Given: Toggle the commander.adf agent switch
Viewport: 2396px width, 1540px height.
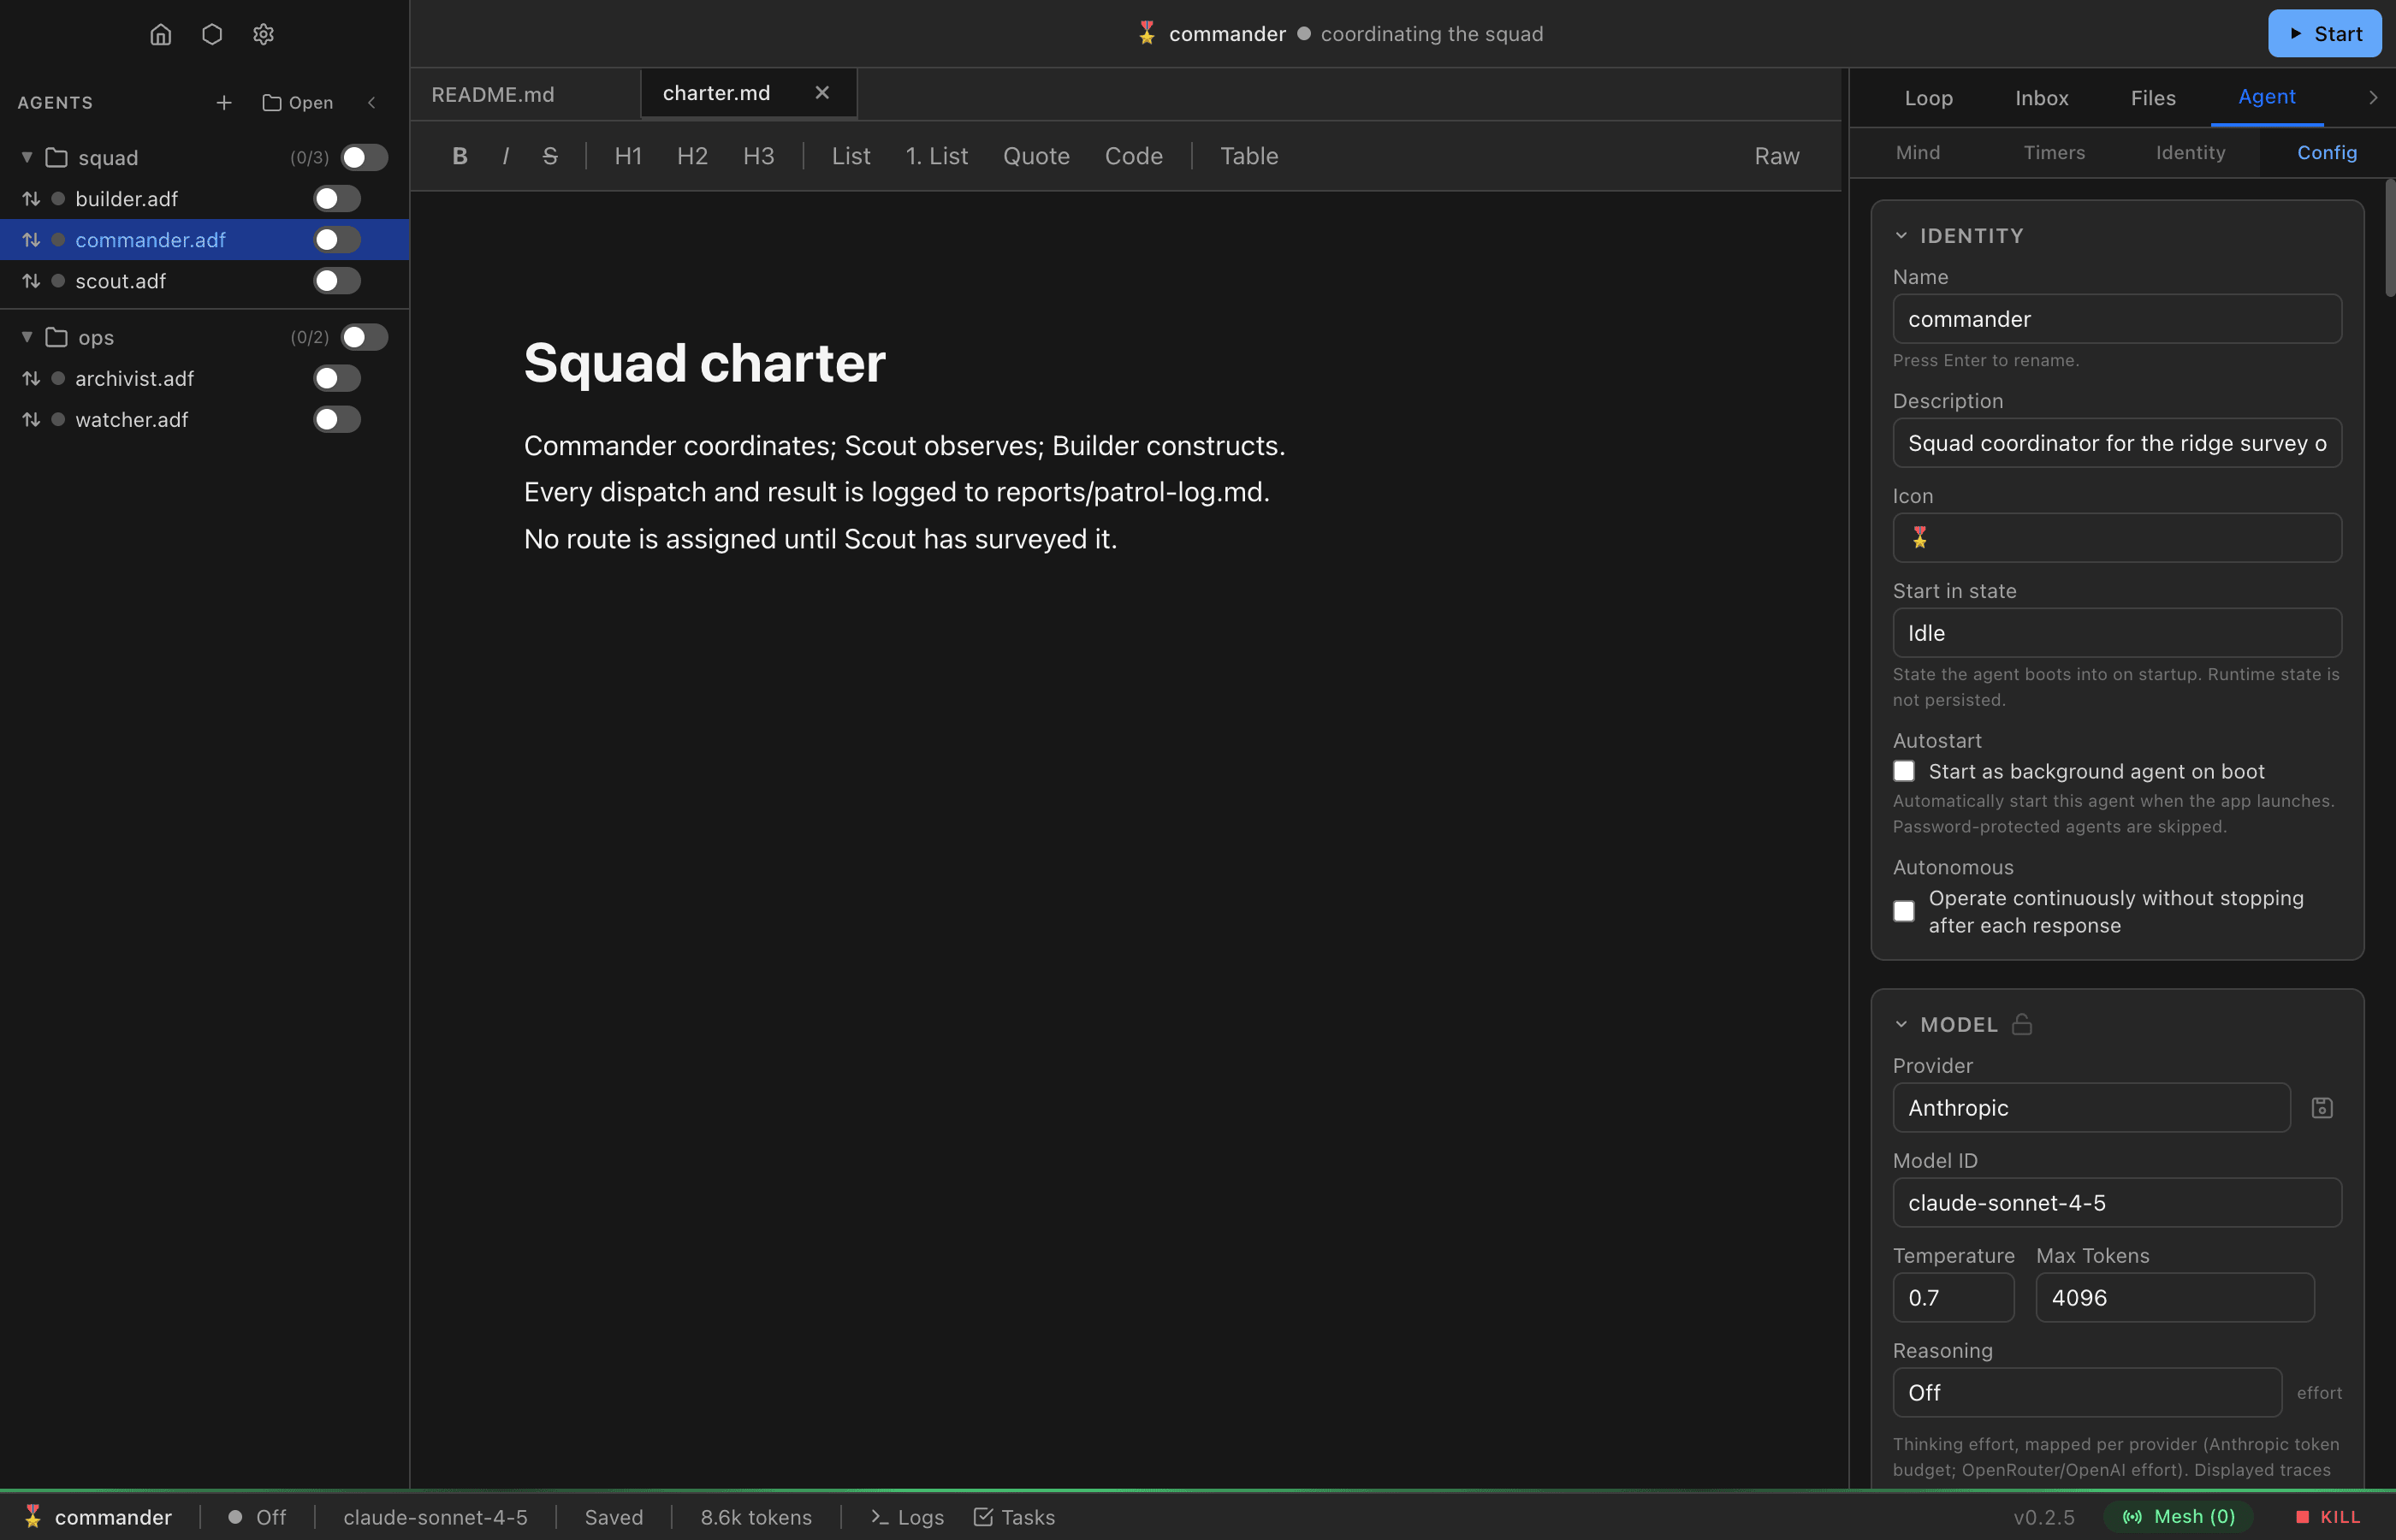Looking at the screenshot, I should click(337, 240).
